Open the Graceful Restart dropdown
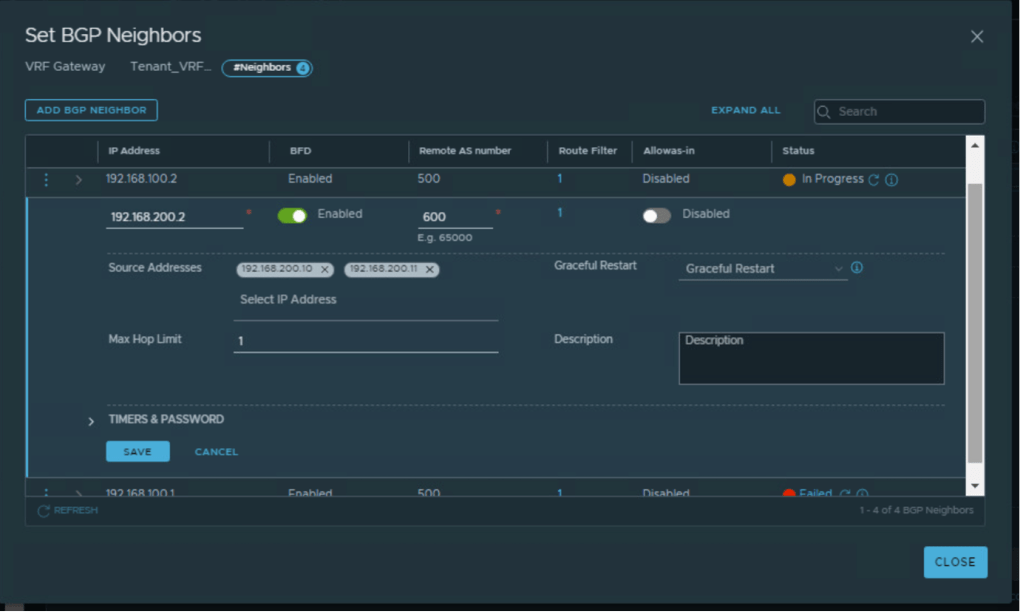1023x614 pixels. tap(762, 269)
